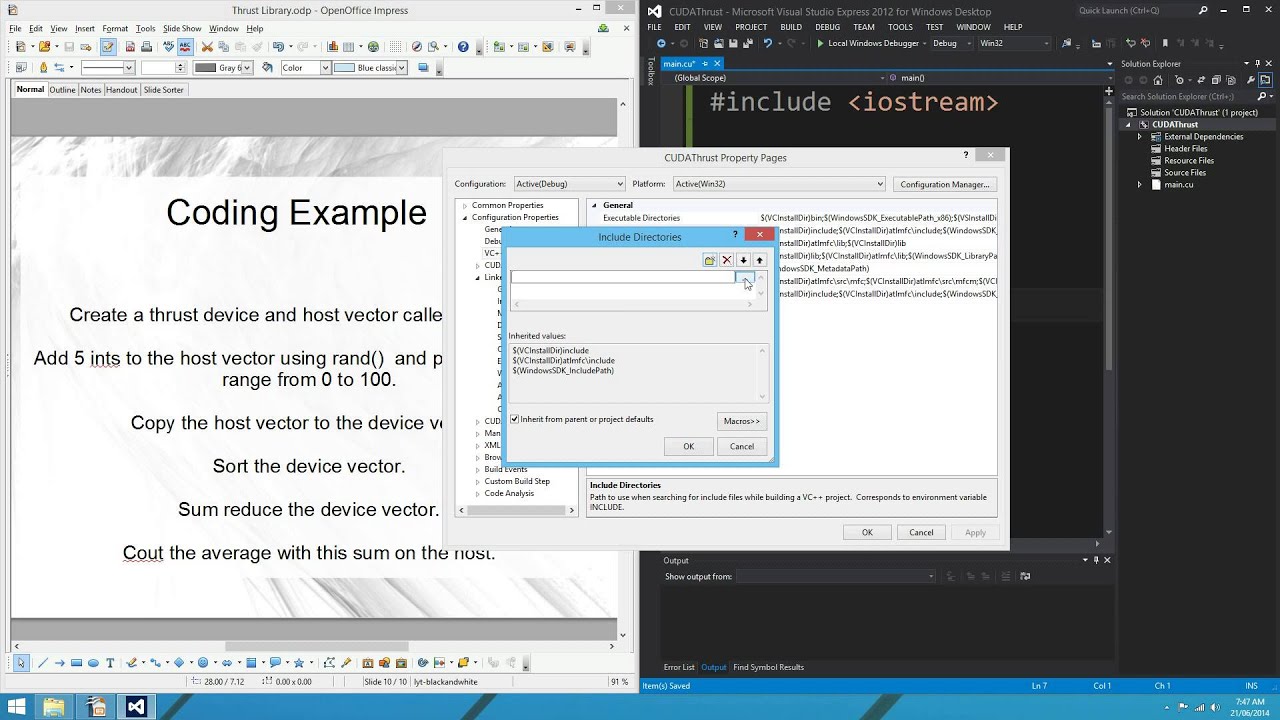
Task: Move line down in Include Directories dialog
Action: pyautogui.click(x=743, y=260)
